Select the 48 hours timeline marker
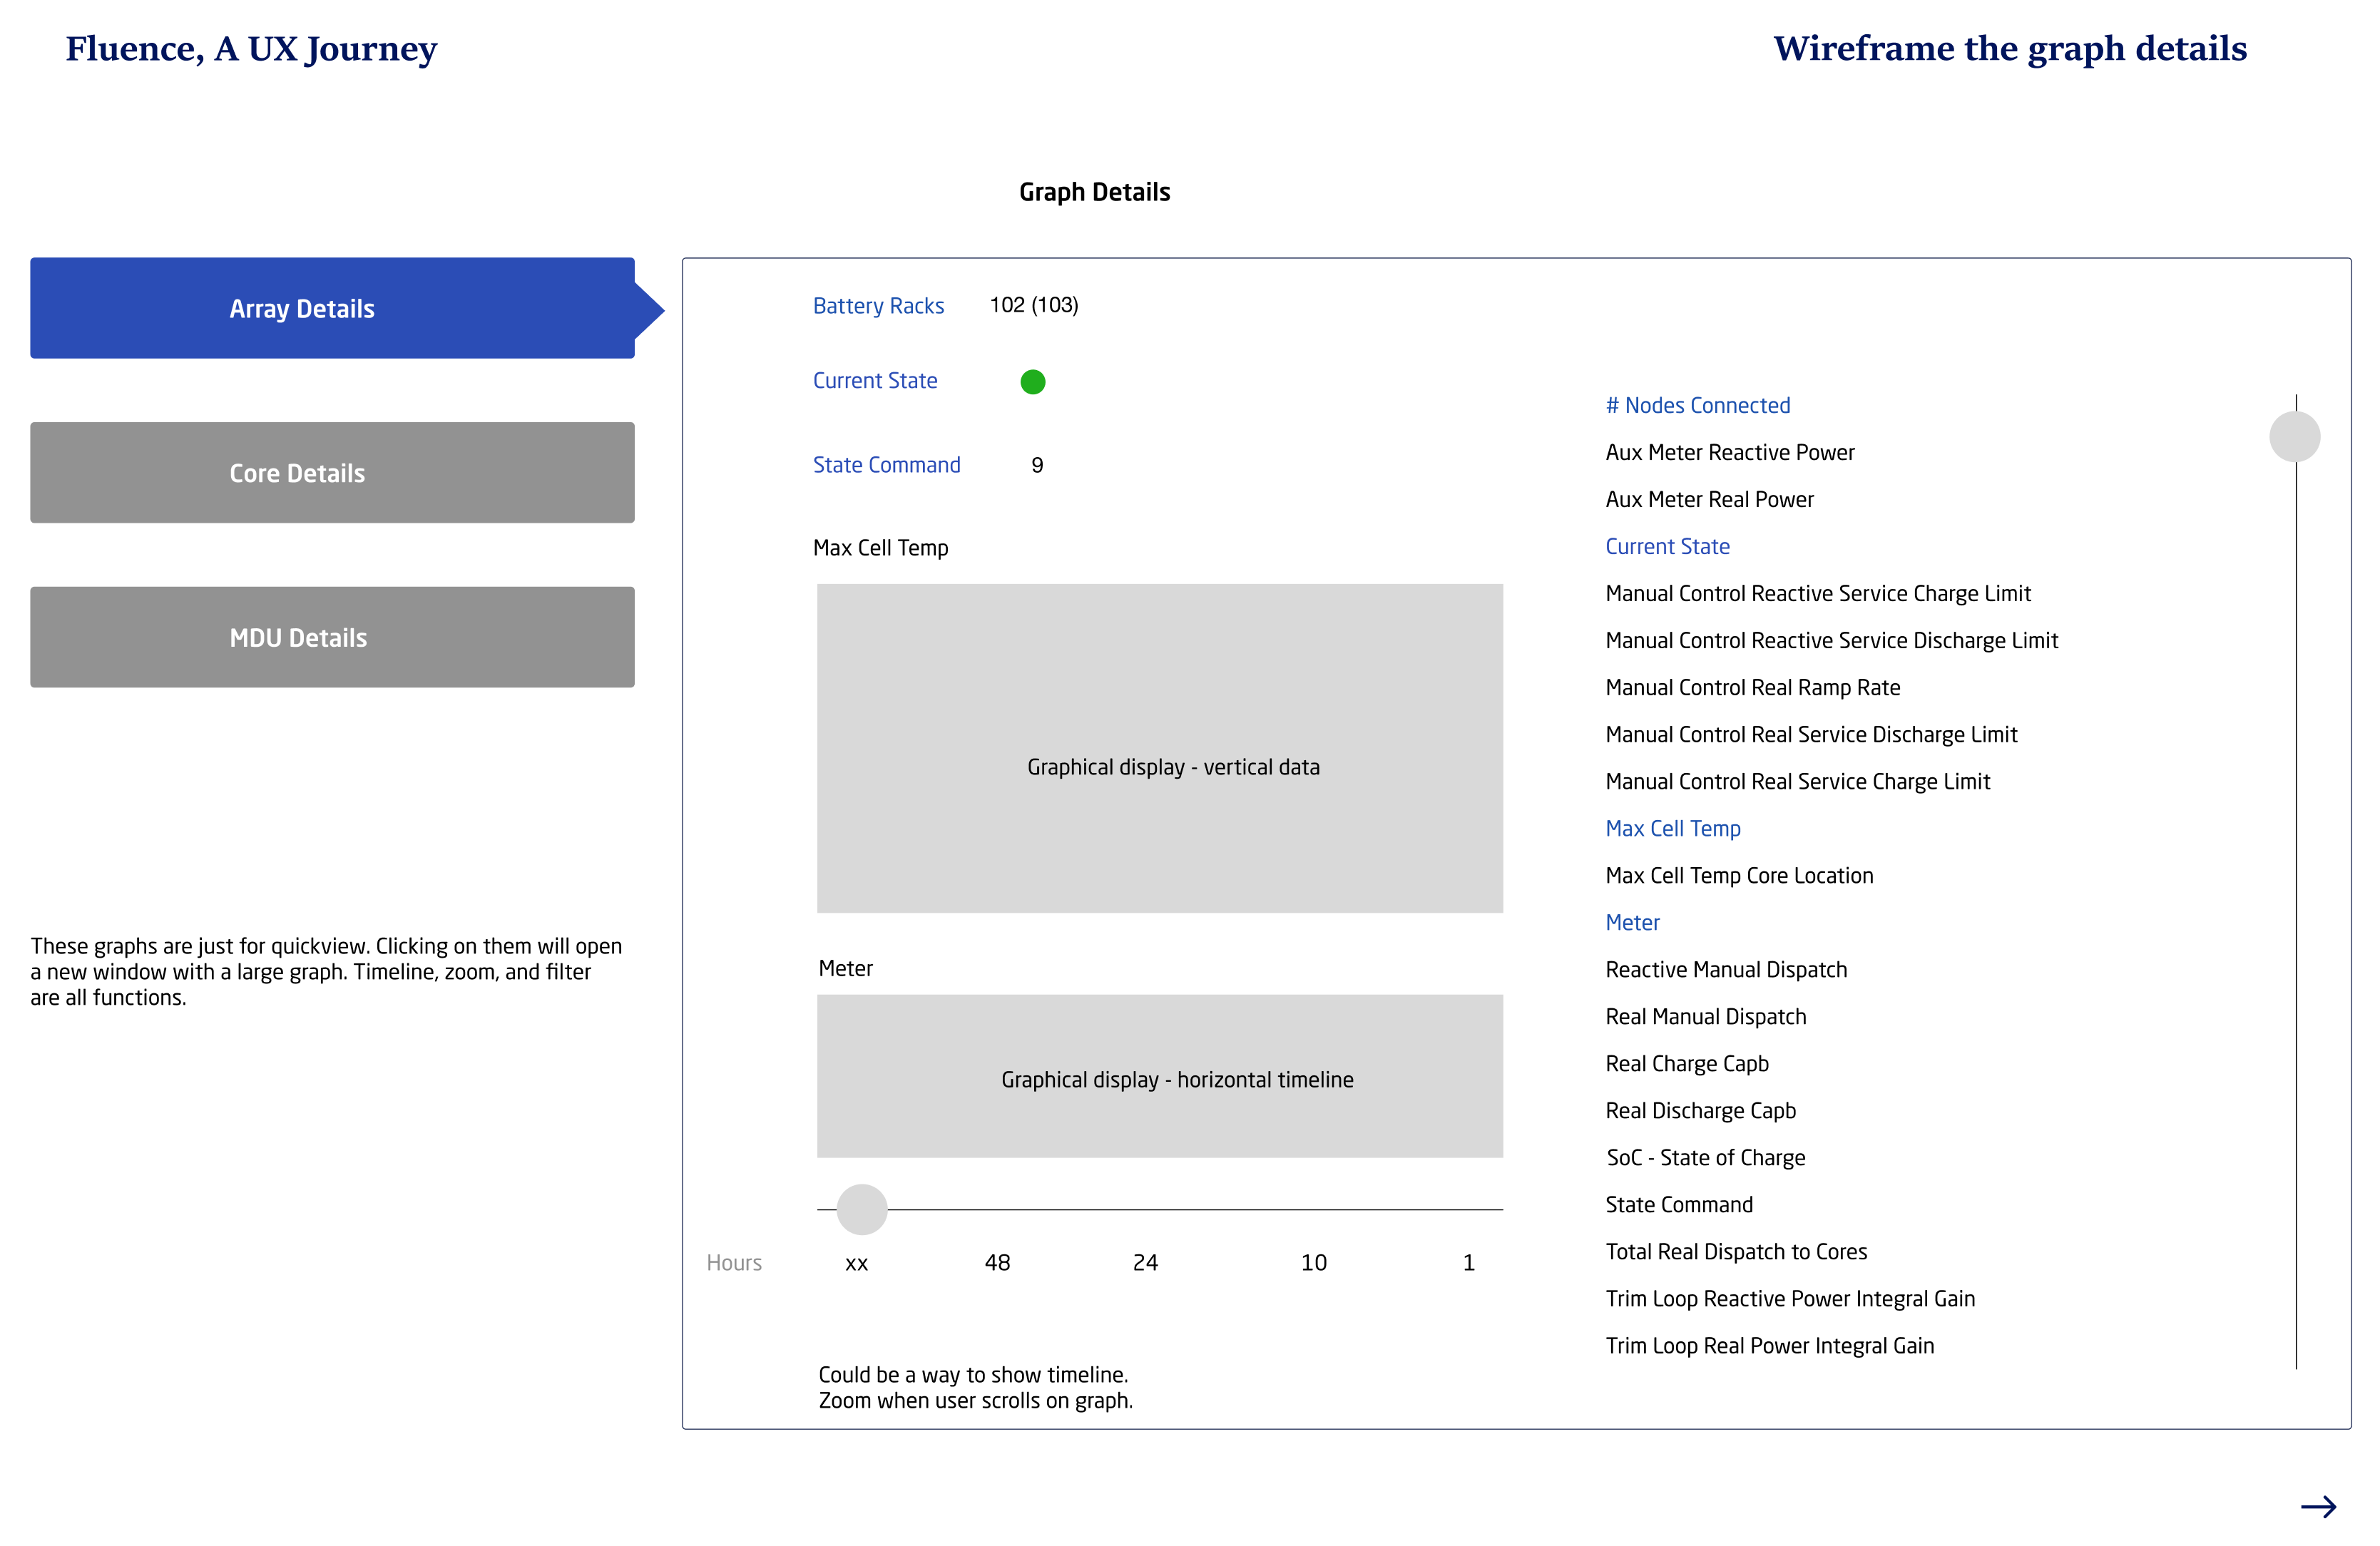Viewport: 2380px width, 1546px height. (x=997, y=1263)
